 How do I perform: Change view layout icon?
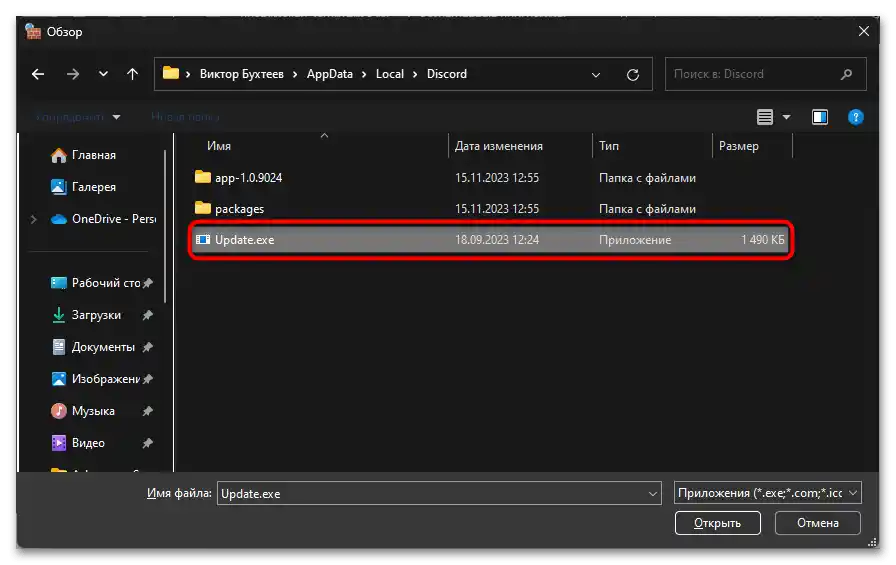pyautogui.click(x=765, y=117)
